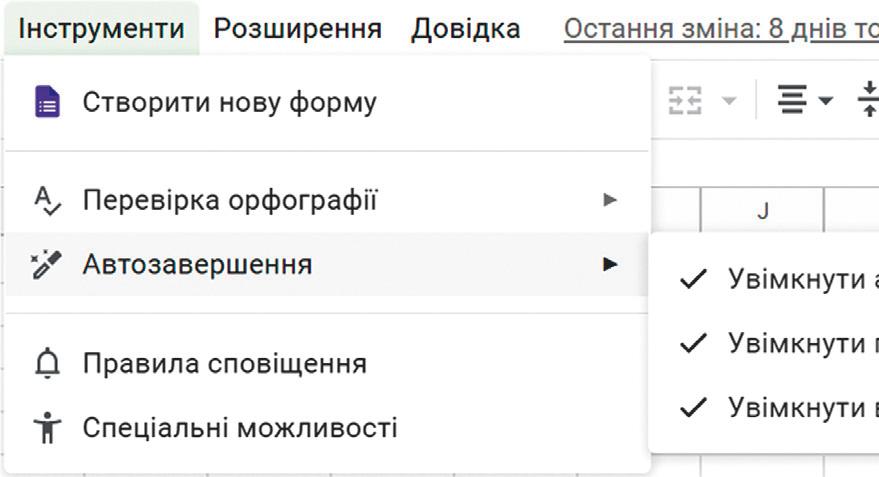Open the Розширення menu
The width and height of the screenshot is (879, 477).
click(x=298, y=28)
